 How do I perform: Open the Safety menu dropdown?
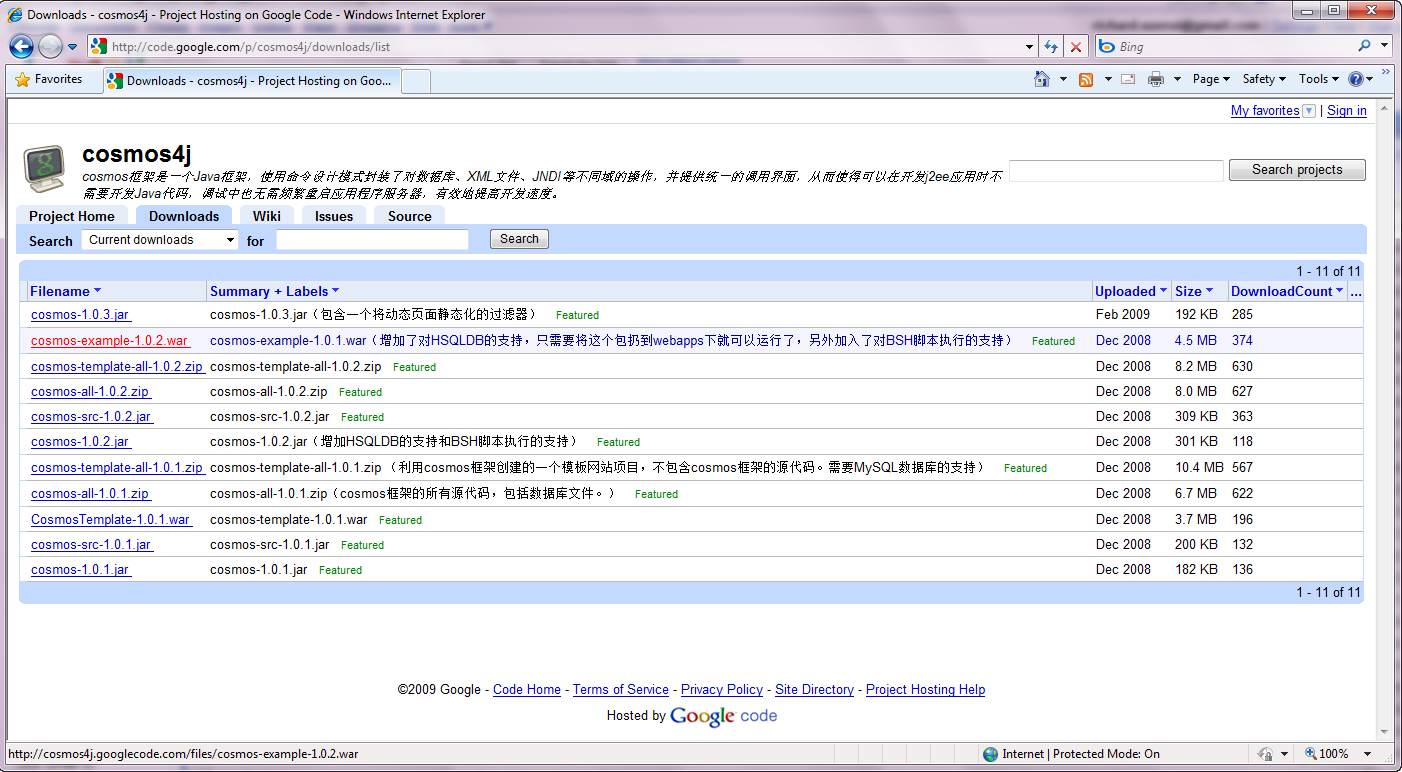[1264, 79]
